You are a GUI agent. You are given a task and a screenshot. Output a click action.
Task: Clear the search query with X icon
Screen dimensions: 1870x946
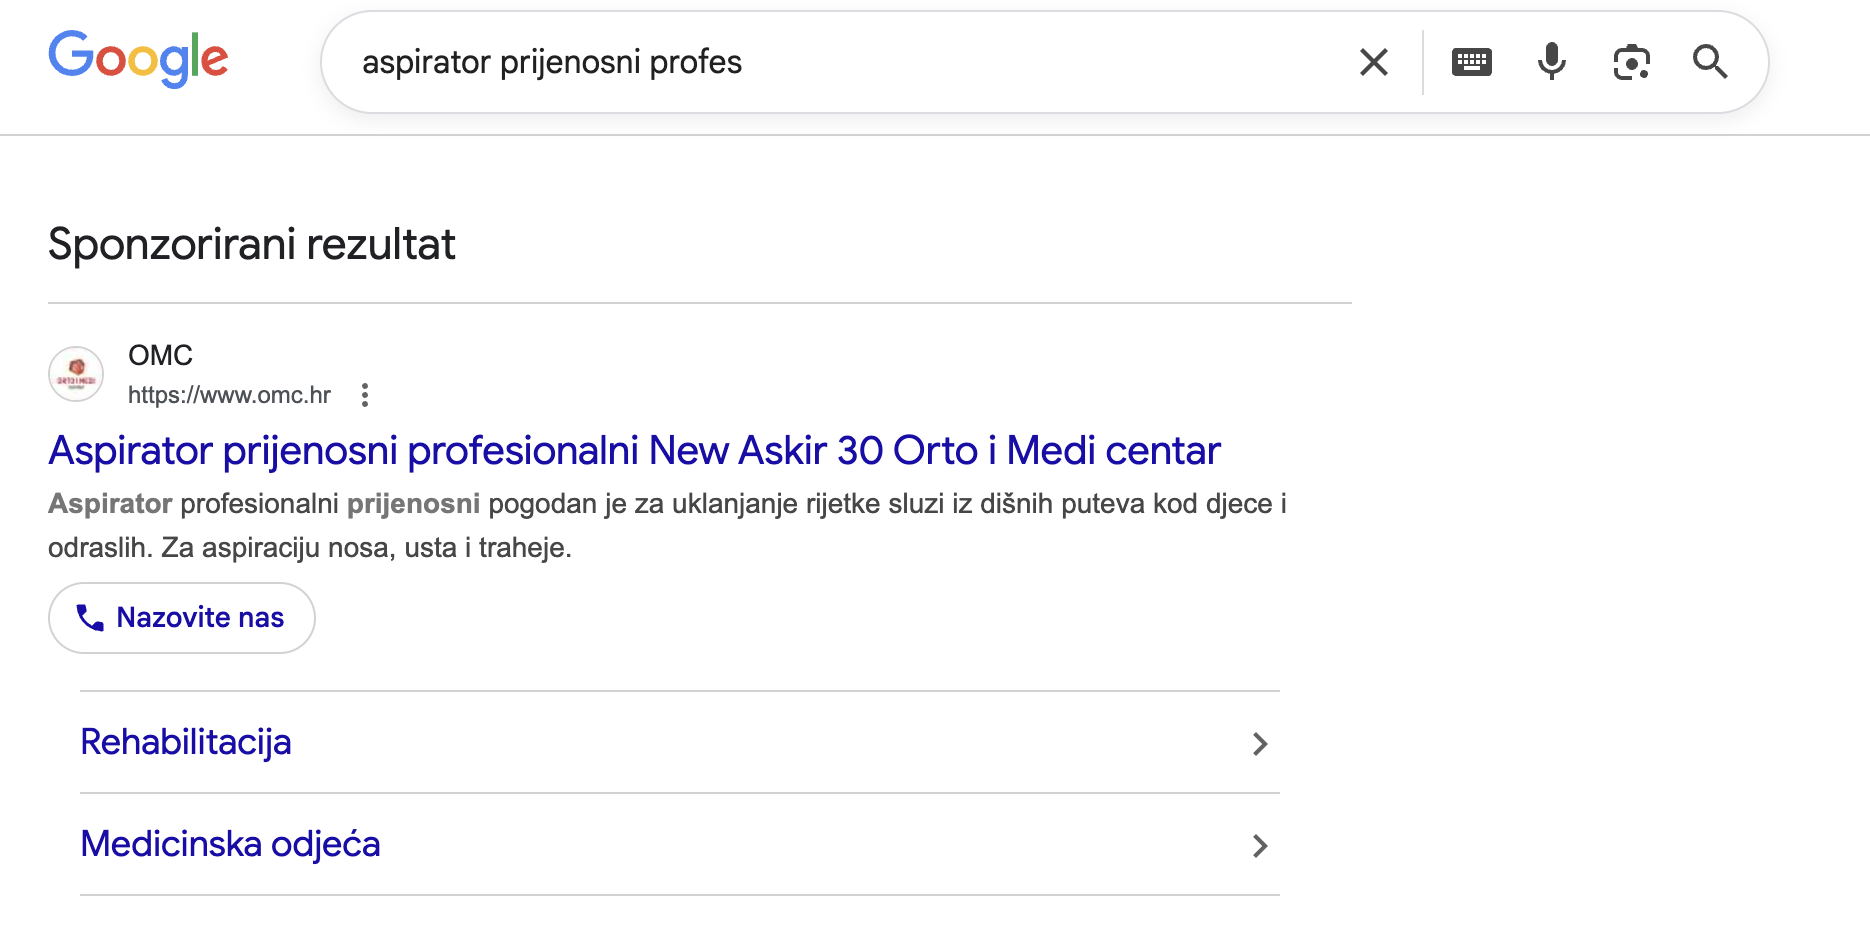pyautogui.click(x=1374, y=62)
